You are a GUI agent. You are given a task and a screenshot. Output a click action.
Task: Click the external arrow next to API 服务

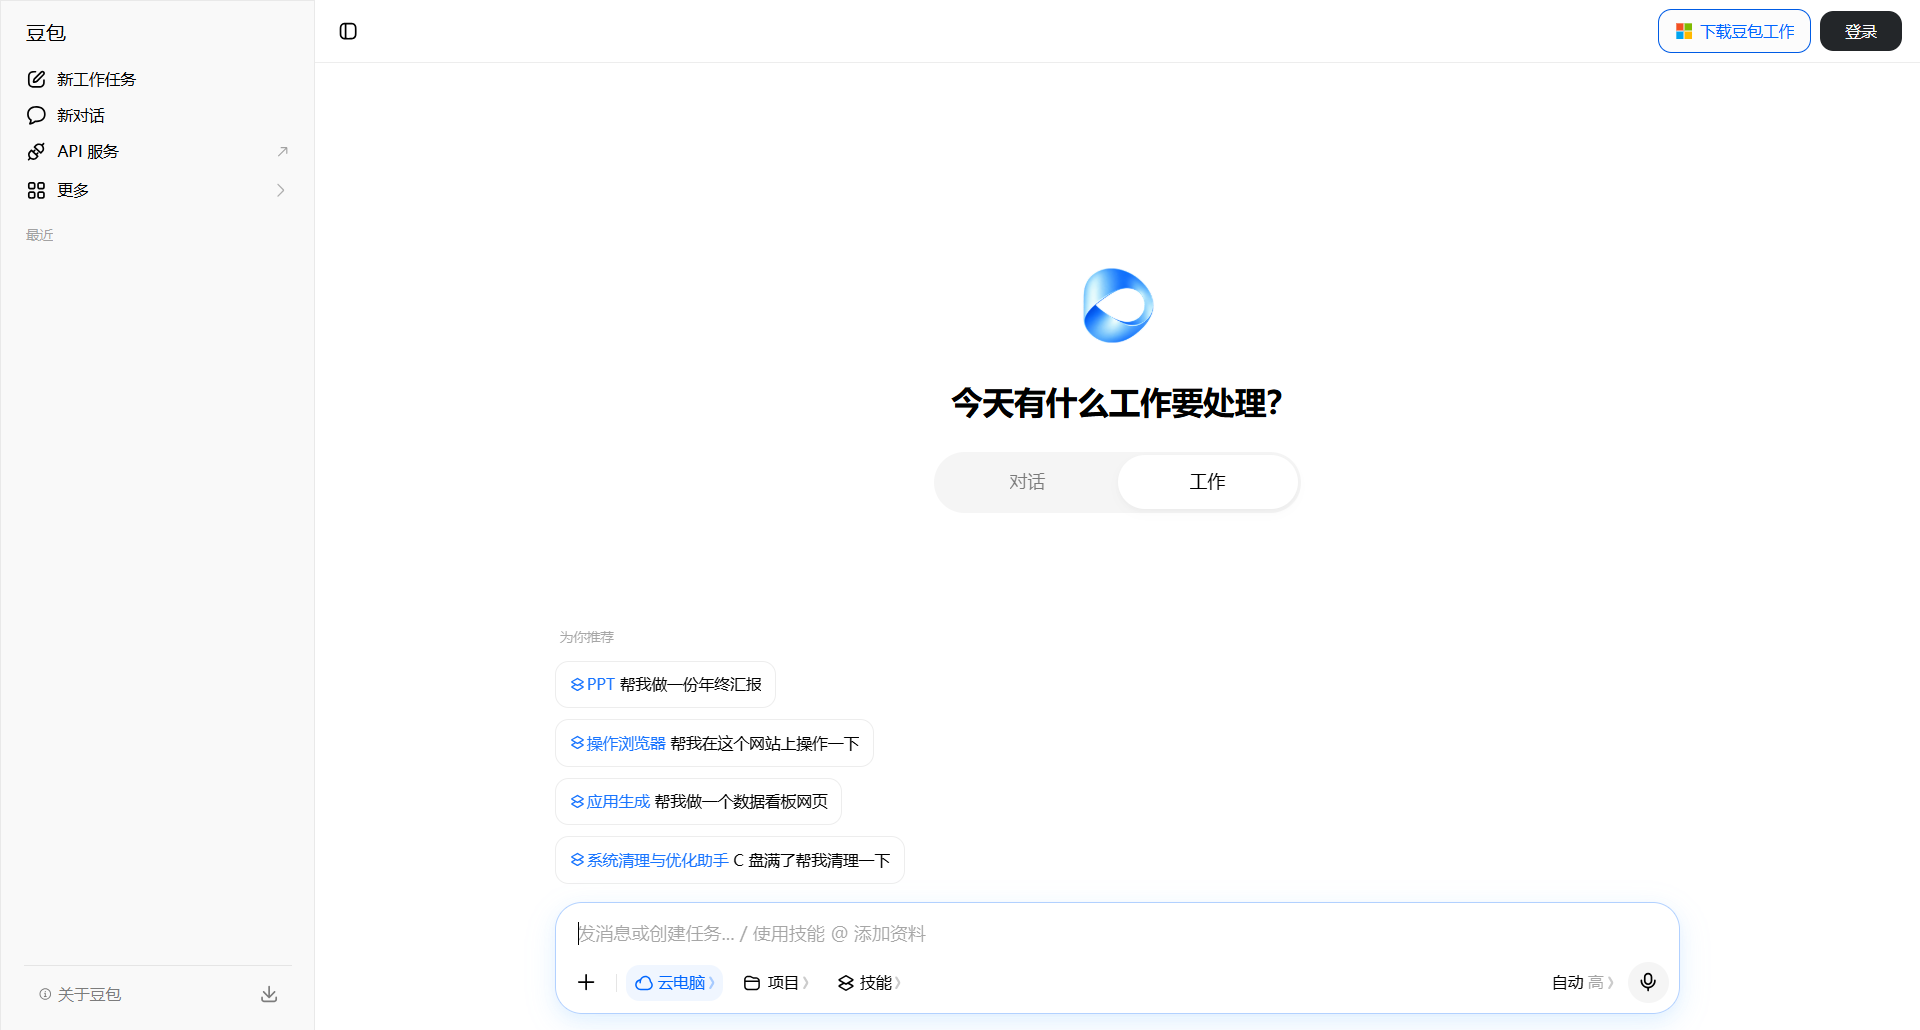tap(282, 151)
